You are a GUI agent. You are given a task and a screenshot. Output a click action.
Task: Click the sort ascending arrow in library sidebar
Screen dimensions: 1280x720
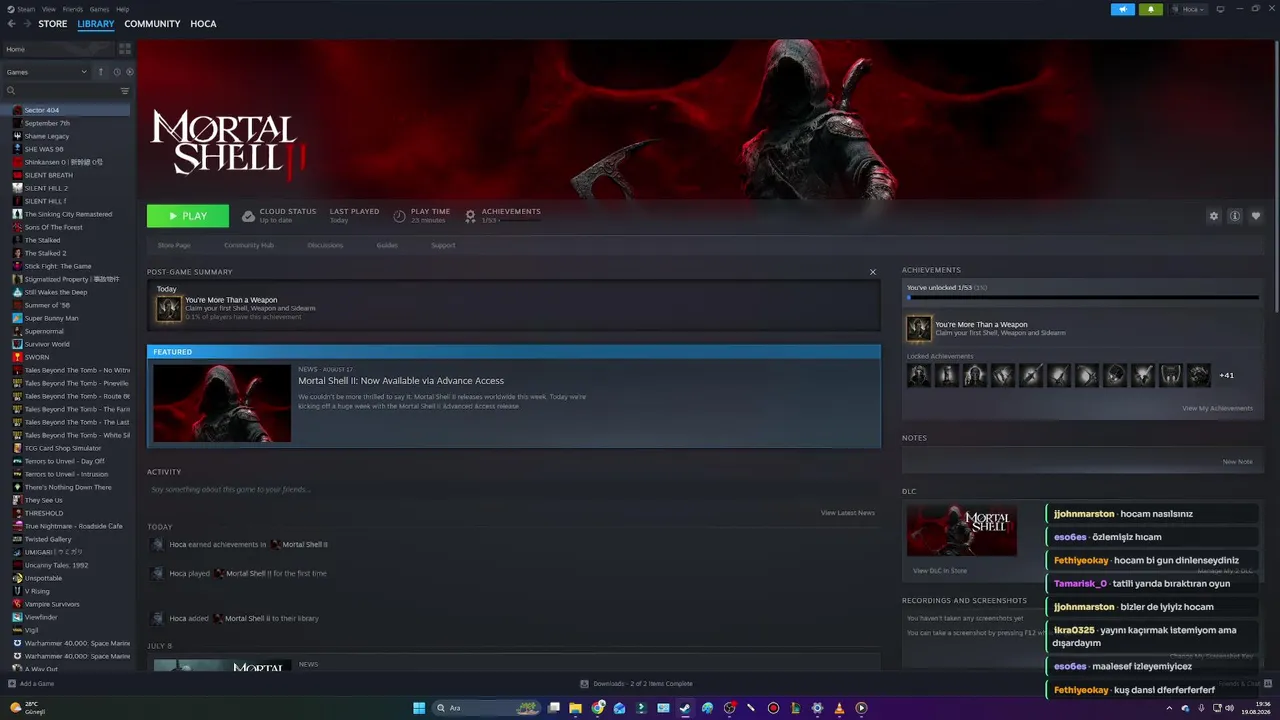point(100,72)
